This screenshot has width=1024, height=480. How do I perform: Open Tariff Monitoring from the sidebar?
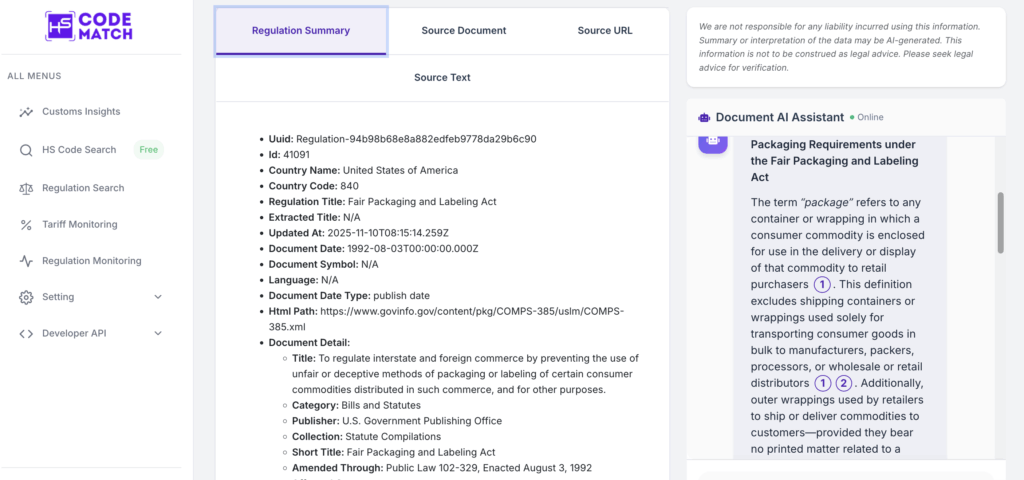tap(79, 225)
